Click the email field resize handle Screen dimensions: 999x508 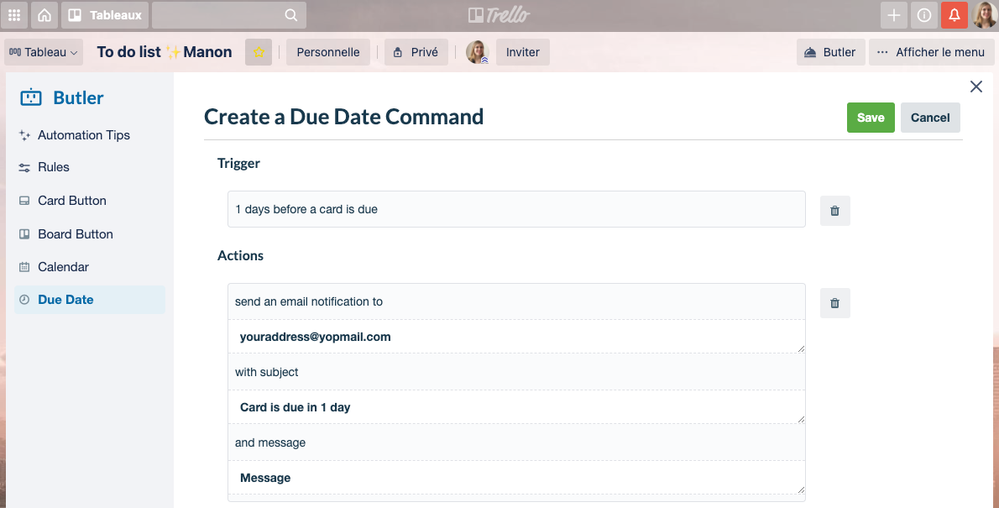click(x=801, y=349)
